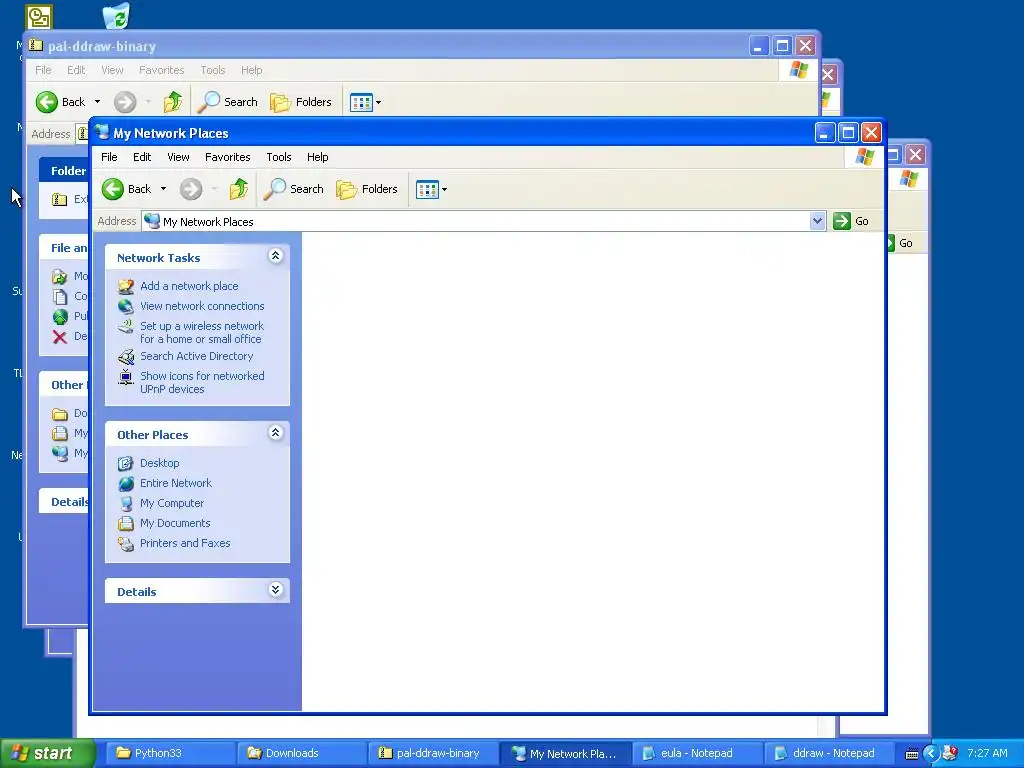
Task: Open File menu in pal-ddraw-binary window
Action: pyautogui.click(x=43, y=70)
